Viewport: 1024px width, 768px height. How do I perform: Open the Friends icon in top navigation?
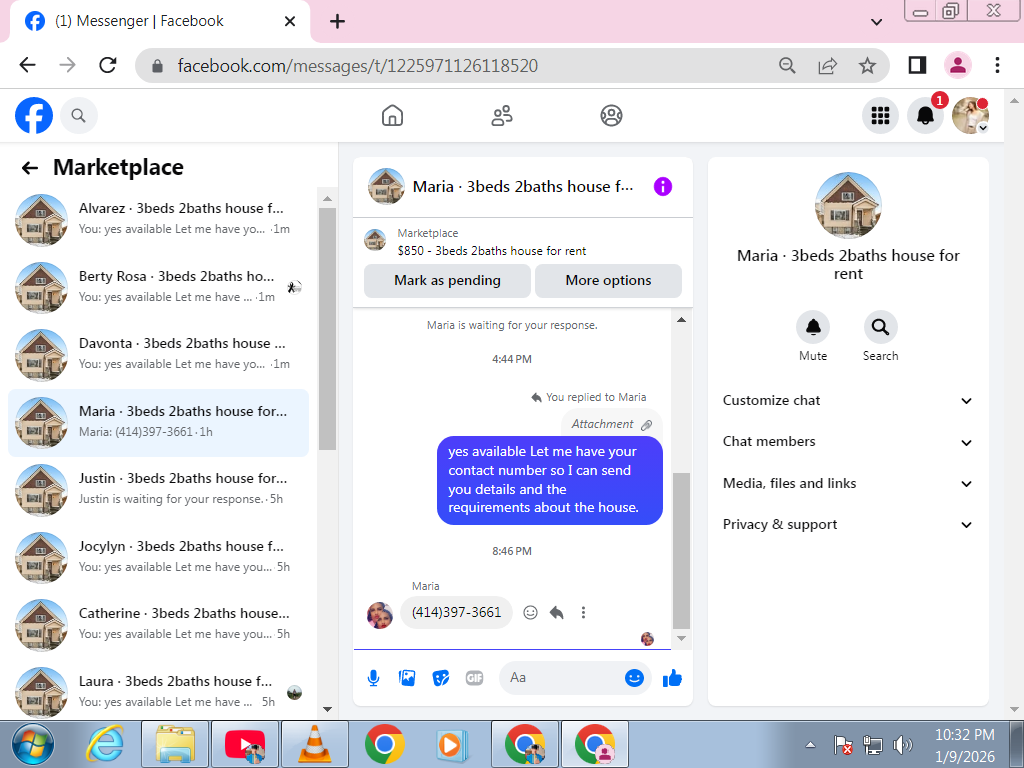tap(502, 116)
